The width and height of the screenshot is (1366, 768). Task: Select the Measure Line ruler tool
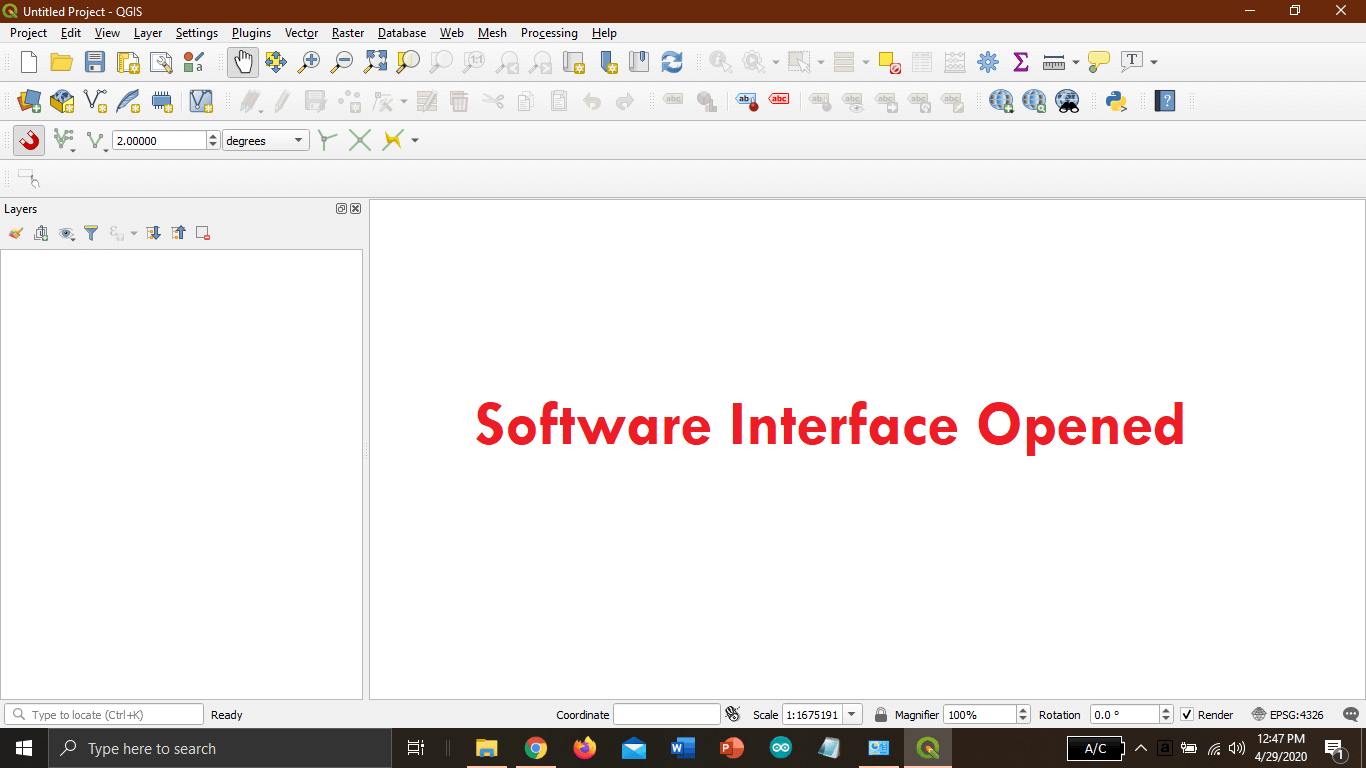pyautogui.click(x=1054, y=62)
